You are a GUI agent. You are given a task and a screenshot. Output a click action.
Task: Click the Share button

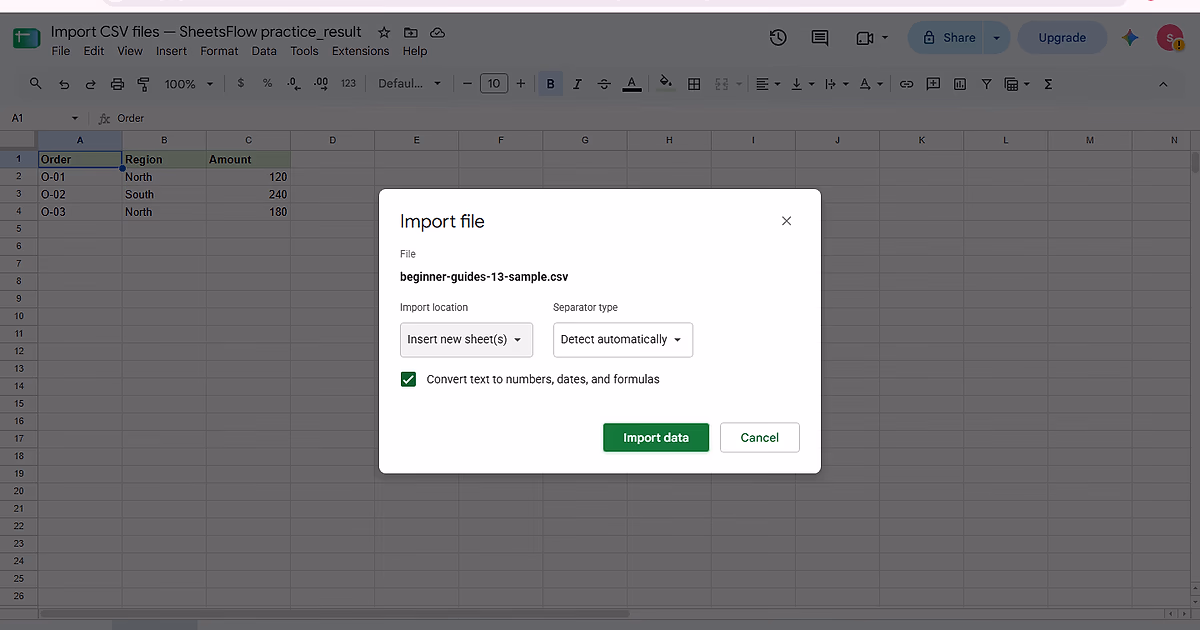coord(946,38)
